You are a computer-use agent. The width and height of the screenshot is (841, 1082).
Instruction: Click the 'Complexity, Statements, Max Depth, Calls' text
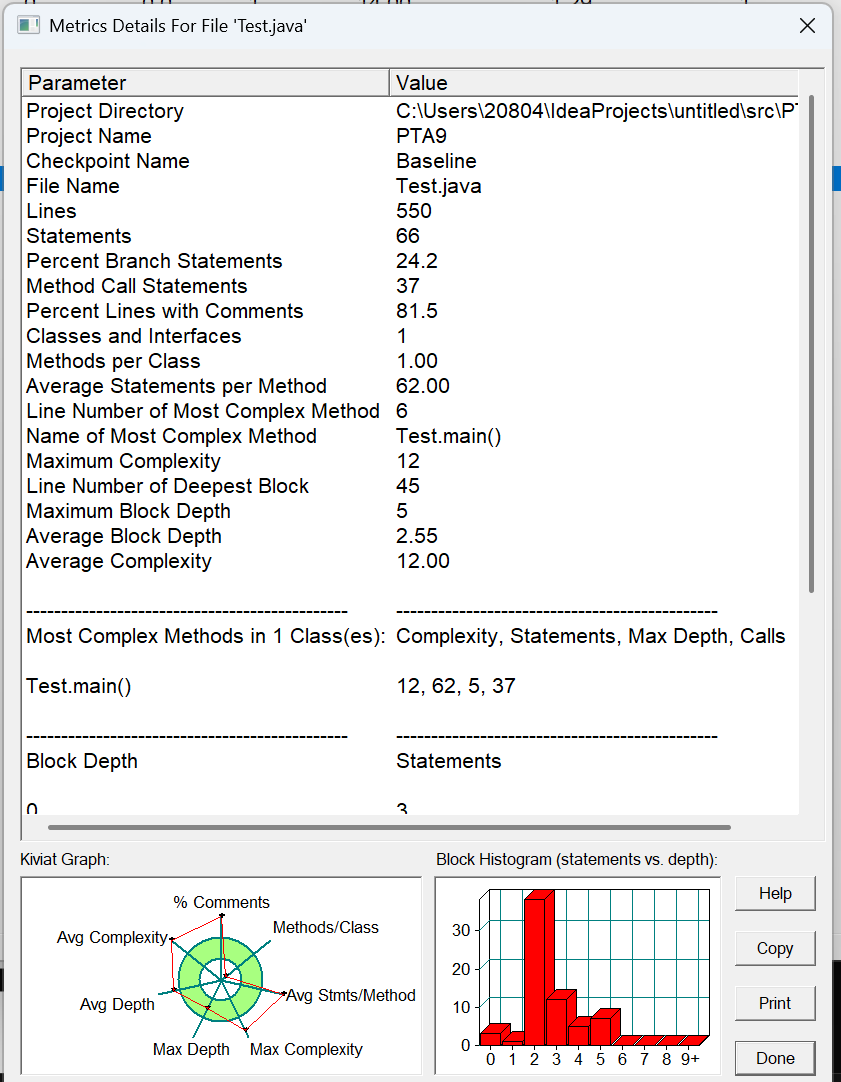pyautogui.click(x=591, y=636)
